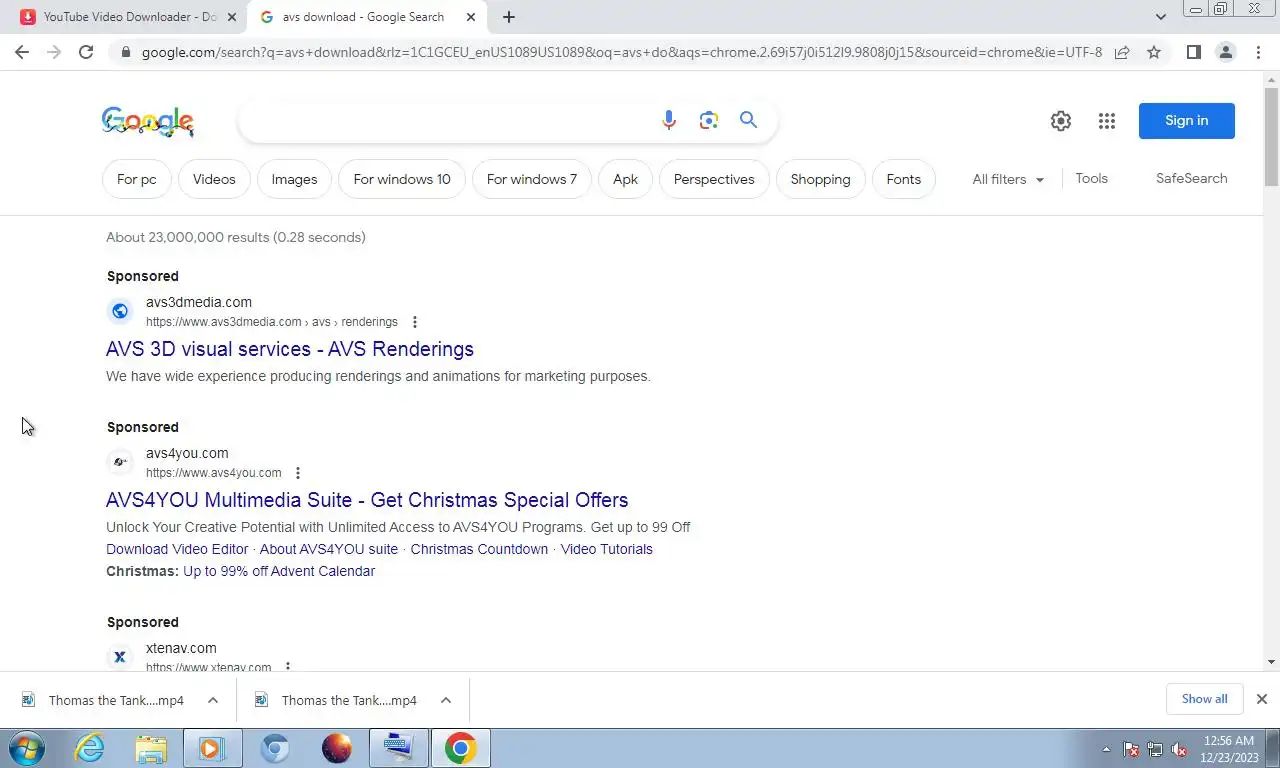Submit search with magnifier icon

tap(748, 120)
